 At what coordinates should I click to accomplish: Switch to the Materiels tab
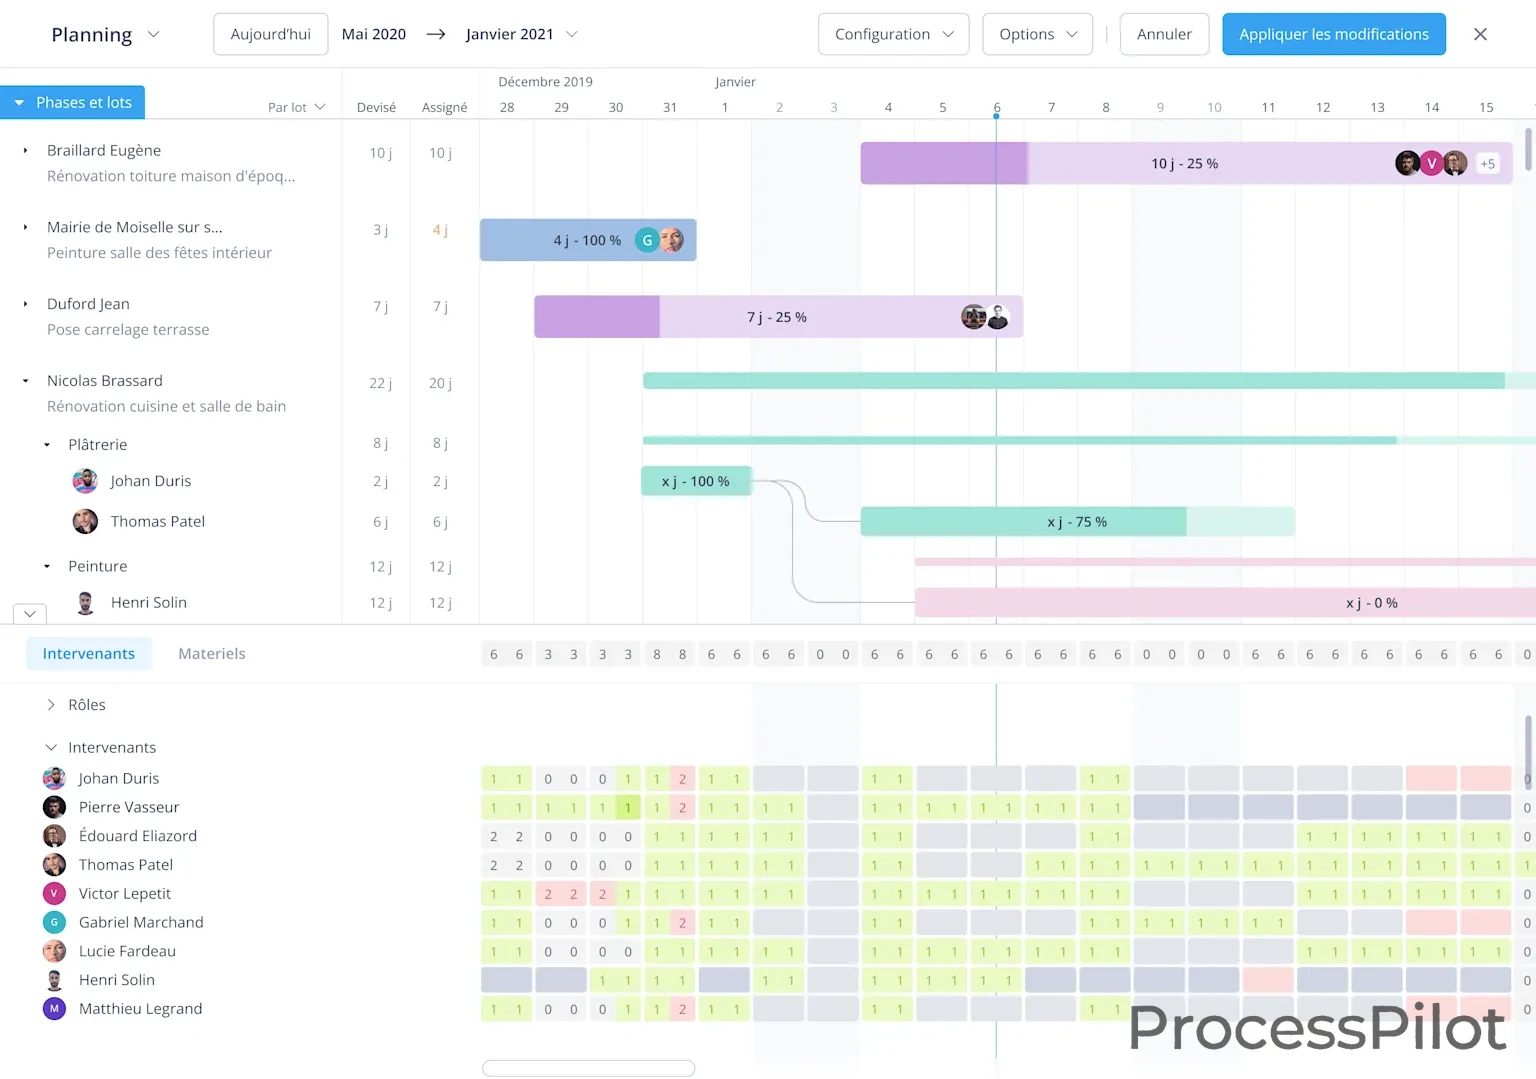[211, 654]
